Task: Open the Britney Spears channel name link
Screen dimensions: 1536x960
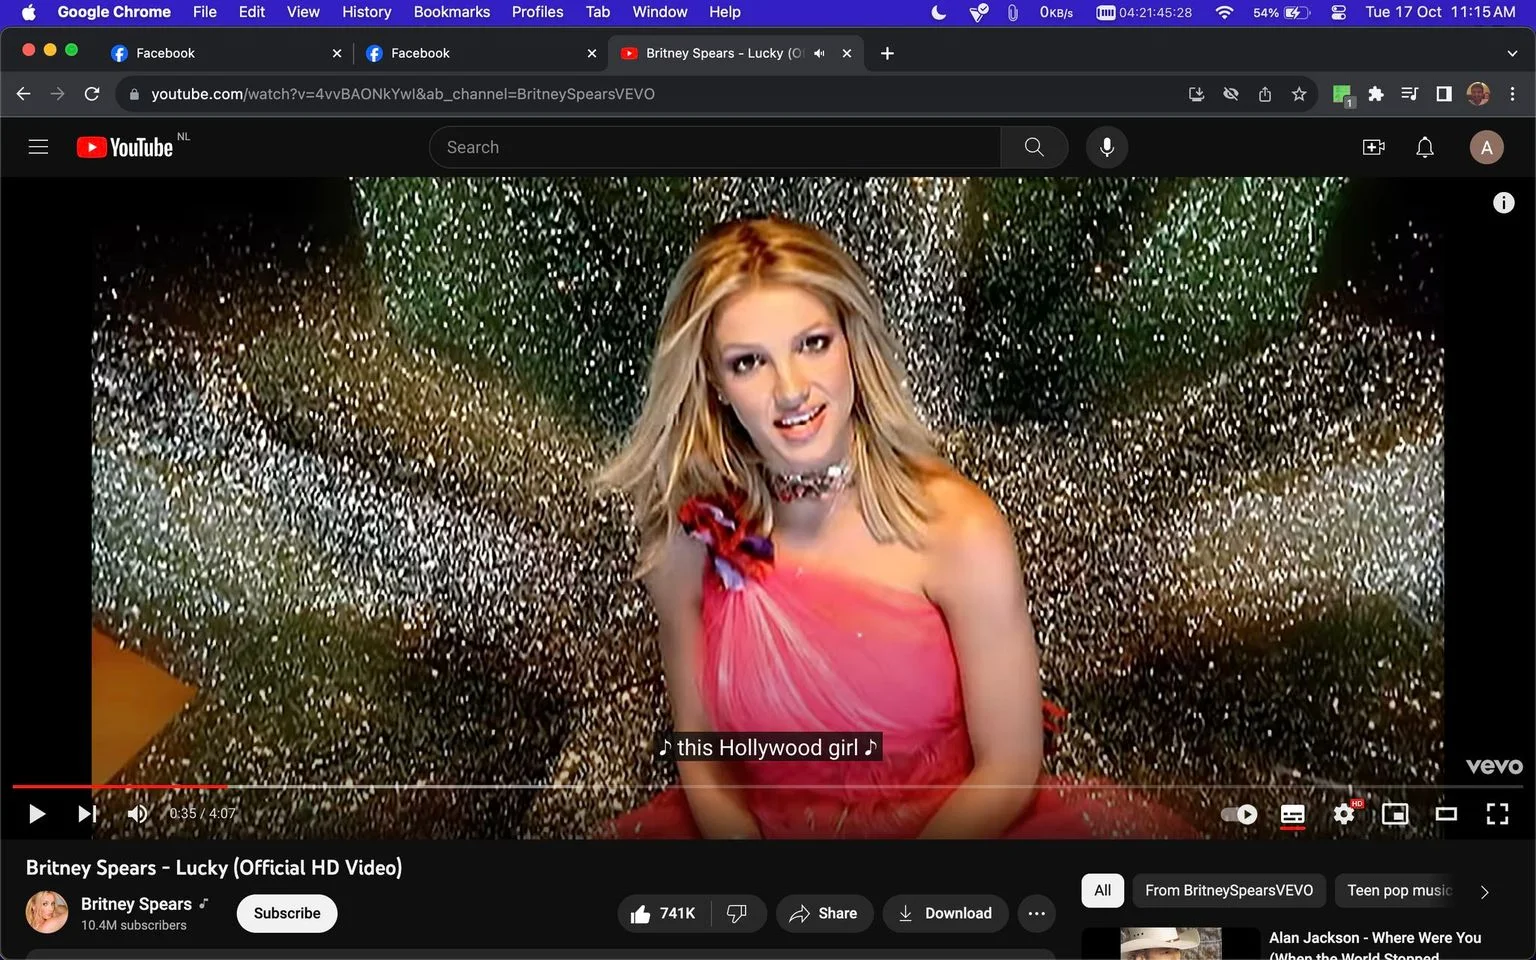Action: click(x=136, y=904)
